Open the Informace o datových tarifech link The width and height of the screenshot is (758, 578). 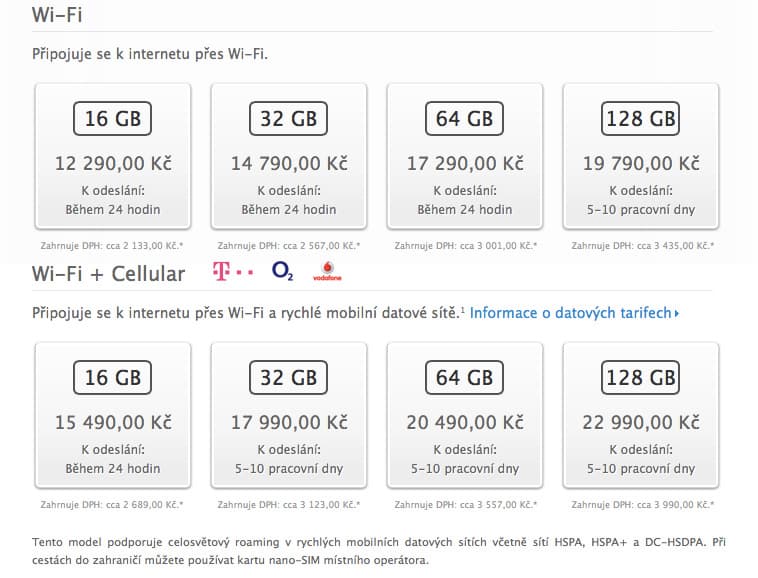pos(570,313)
